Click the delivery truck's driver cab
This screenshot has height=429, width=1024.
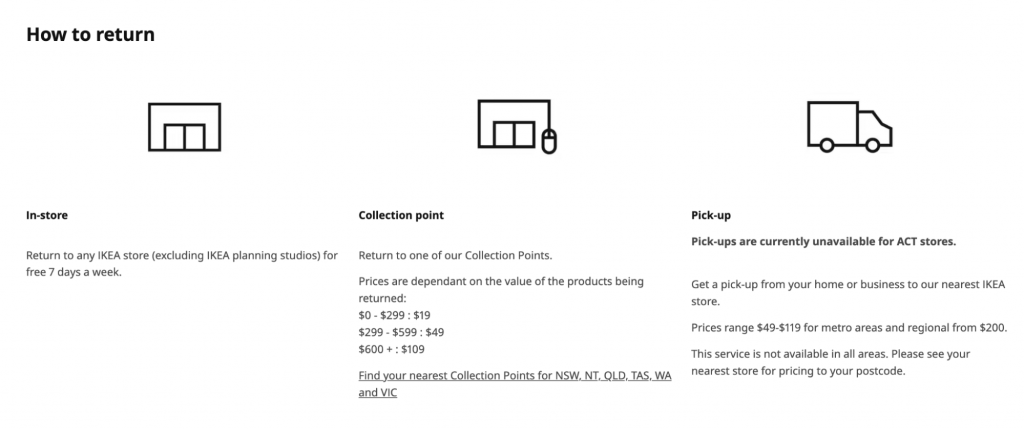[x=876, y=128]
